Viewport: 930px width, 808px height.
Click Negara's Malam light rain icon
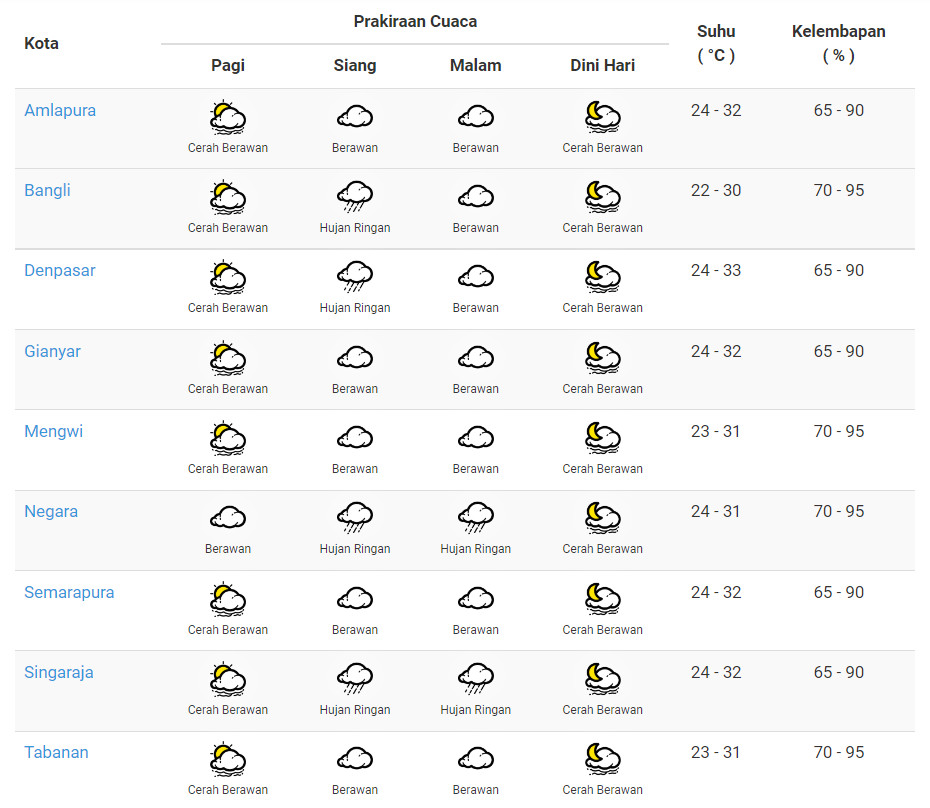click(475, 519)
